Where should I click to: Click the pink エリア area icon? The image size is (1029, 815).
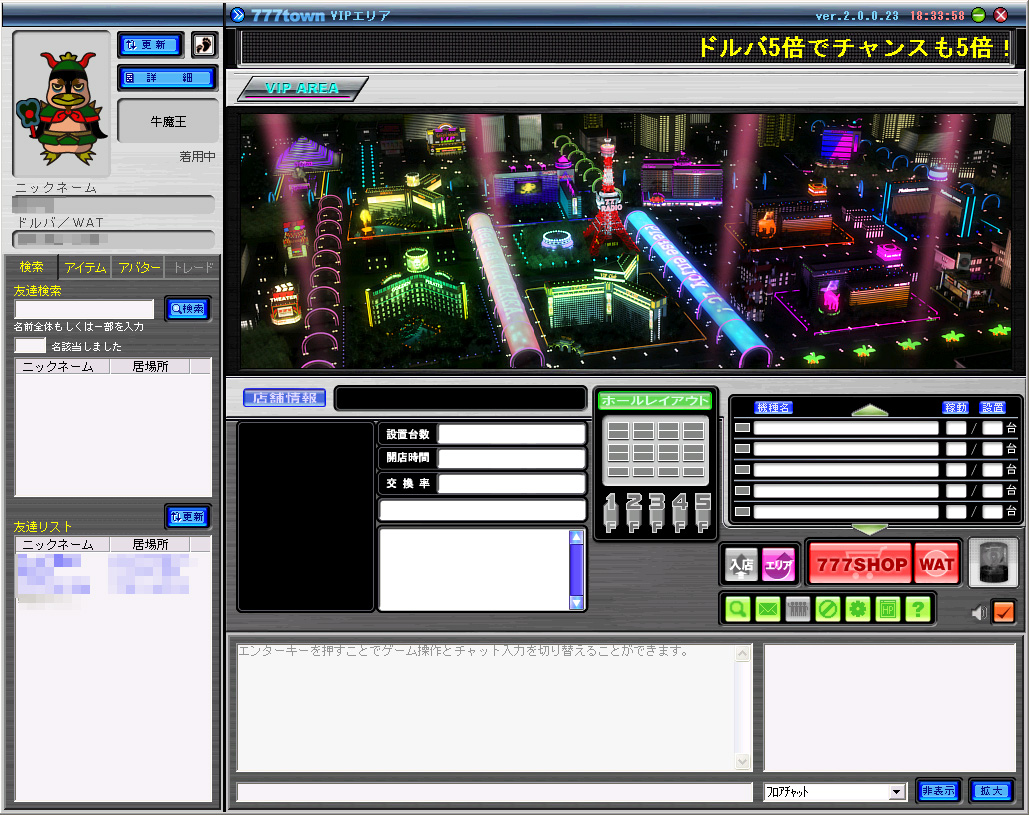[779, 564]
